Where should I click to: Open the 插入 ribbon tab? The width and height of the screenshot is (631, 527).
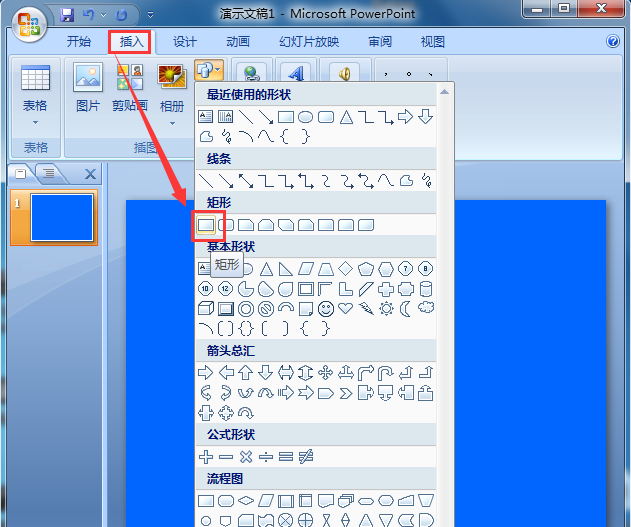tap(131, 41)
